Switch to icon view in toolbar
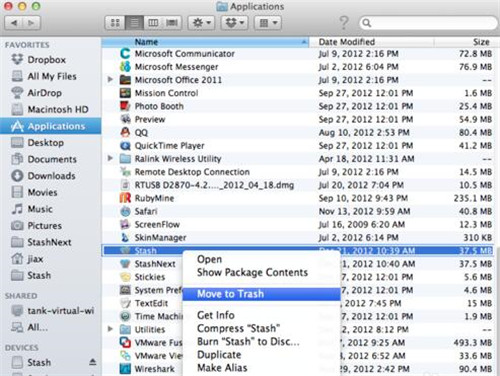The width and height of the screenshot is (500, 376). tap(115, 23)
